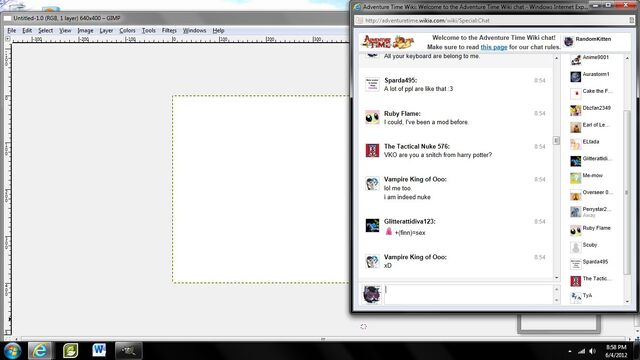Click the Windows Start orb
Screen dimensions: 640x360
[12, 351]
